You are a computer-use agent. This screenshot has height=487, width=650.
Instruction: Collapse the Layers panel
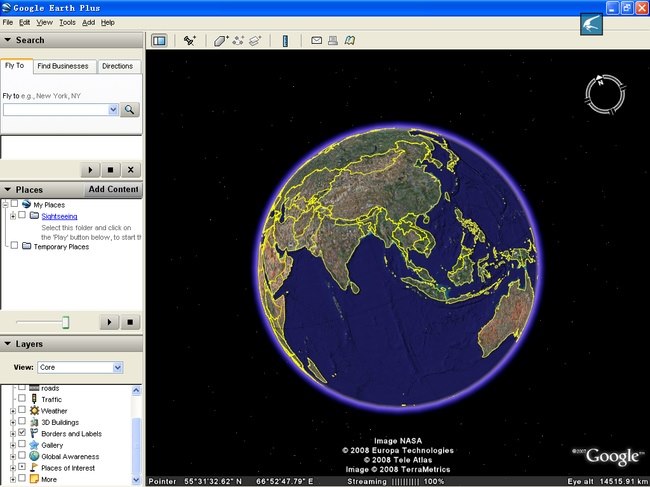[7, 344]
